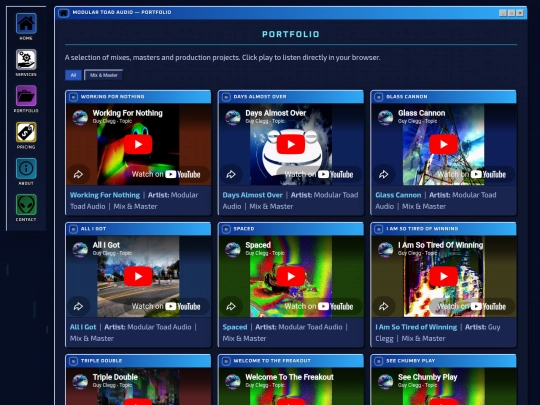
Task: Open Glass Cannon caption link
Action: coord(398,195)
